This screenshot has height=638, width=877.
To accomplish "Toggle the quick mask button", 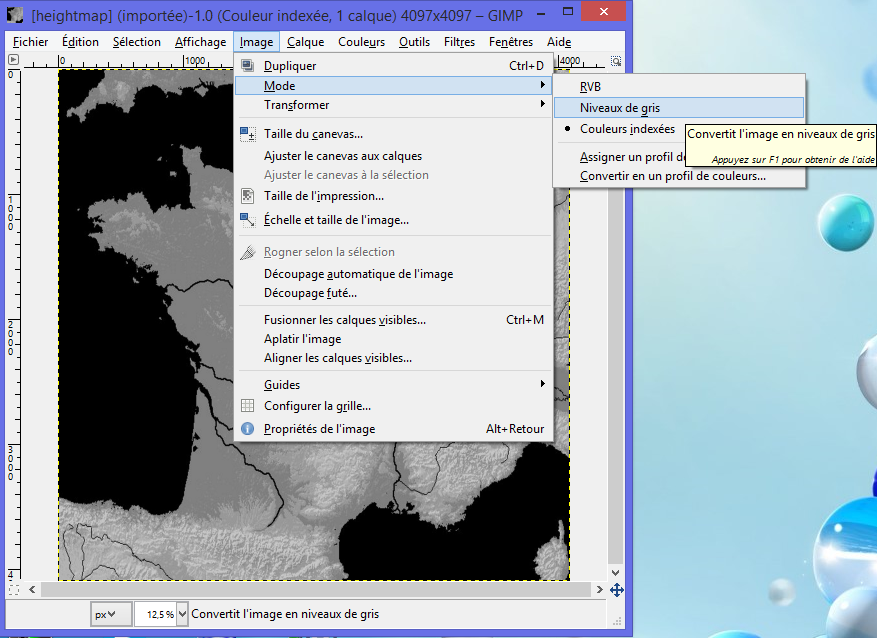I will tap(15, 590).
